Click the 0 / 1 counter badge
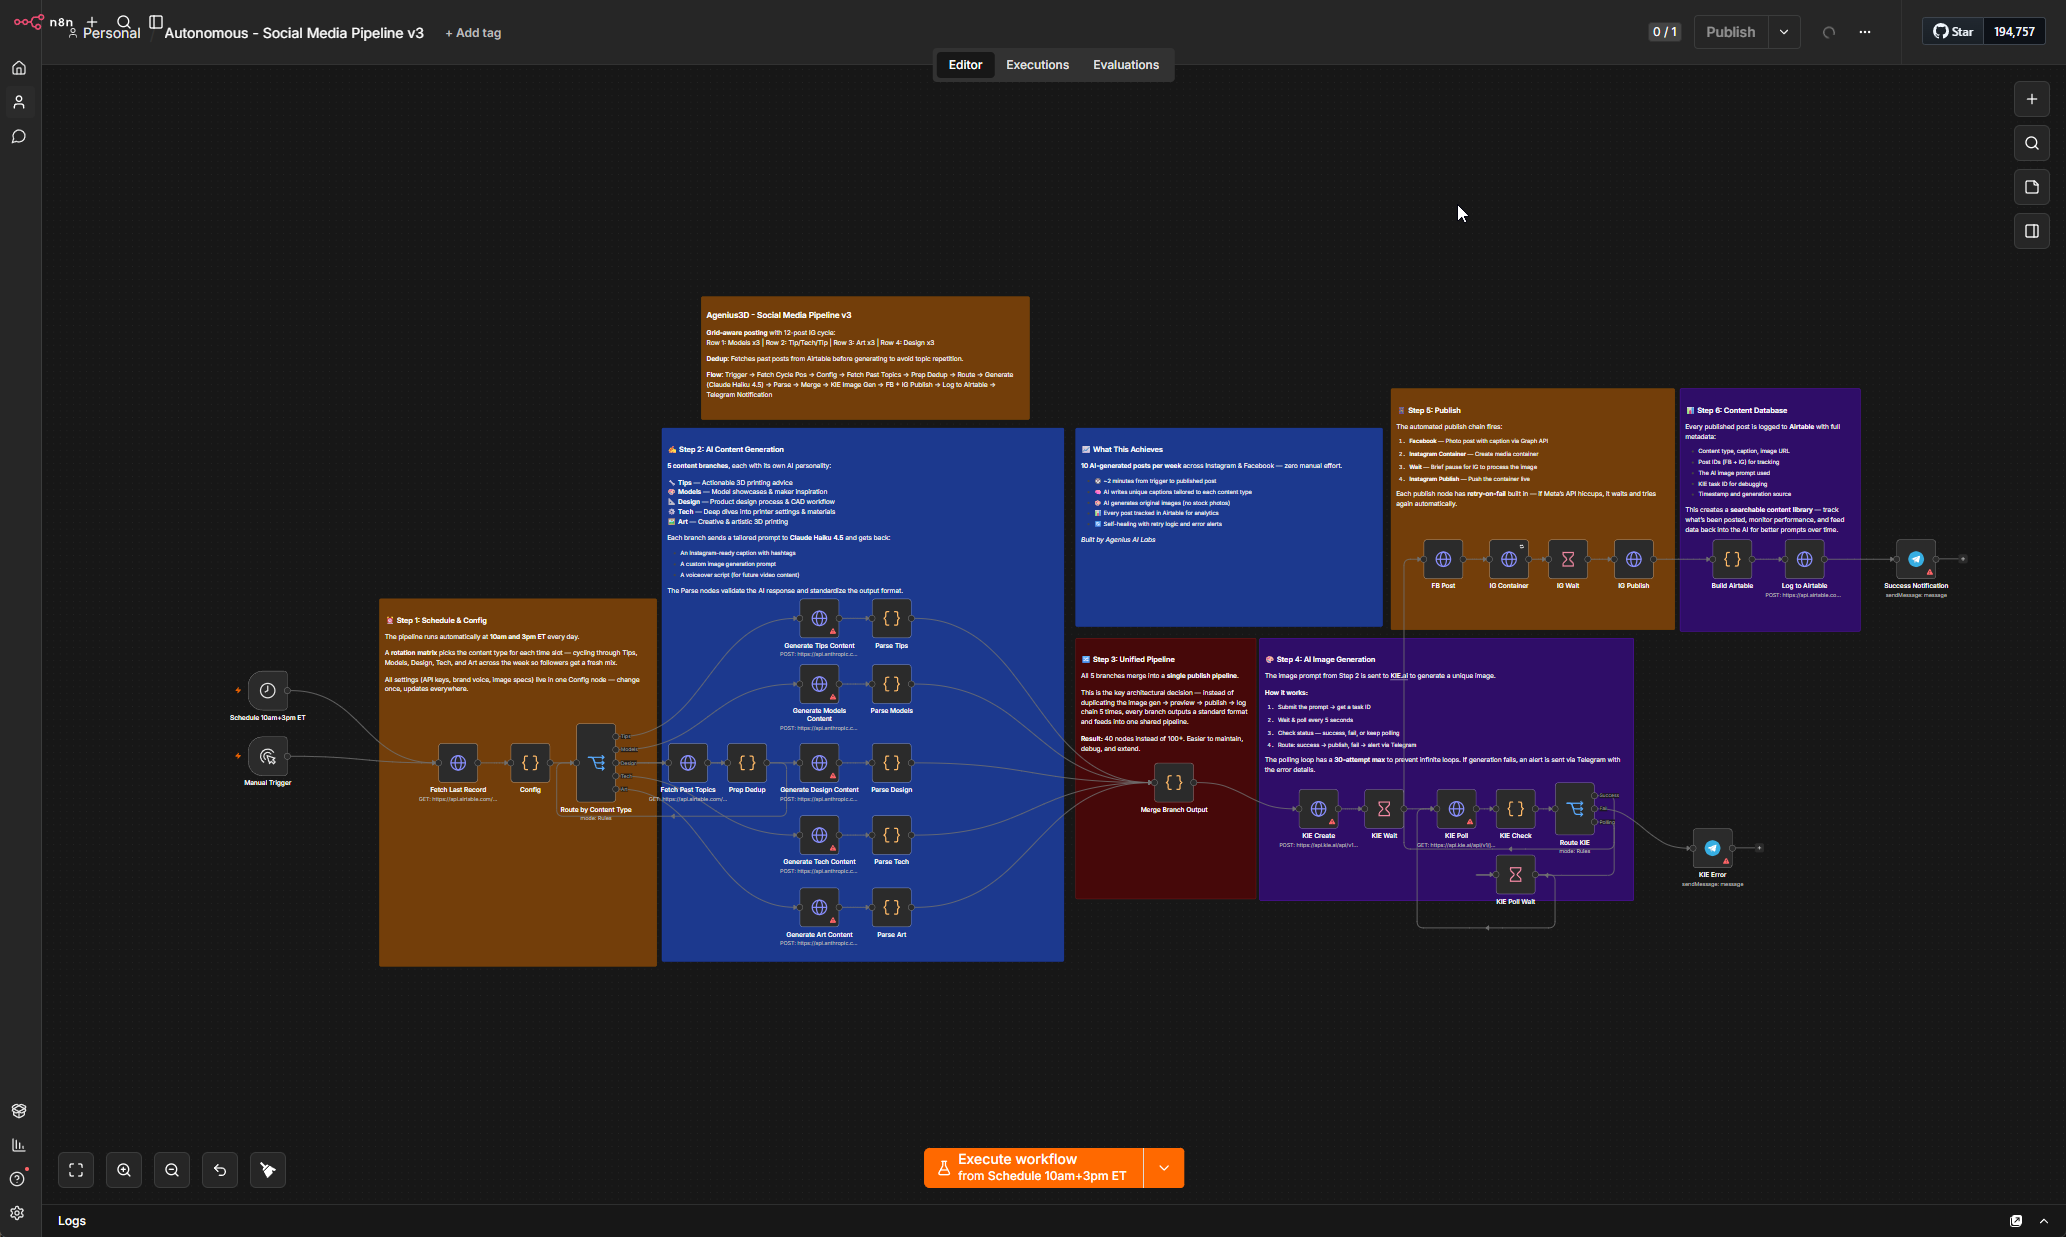This screenshot has width=2066, height=1237. click(1664, 32)
